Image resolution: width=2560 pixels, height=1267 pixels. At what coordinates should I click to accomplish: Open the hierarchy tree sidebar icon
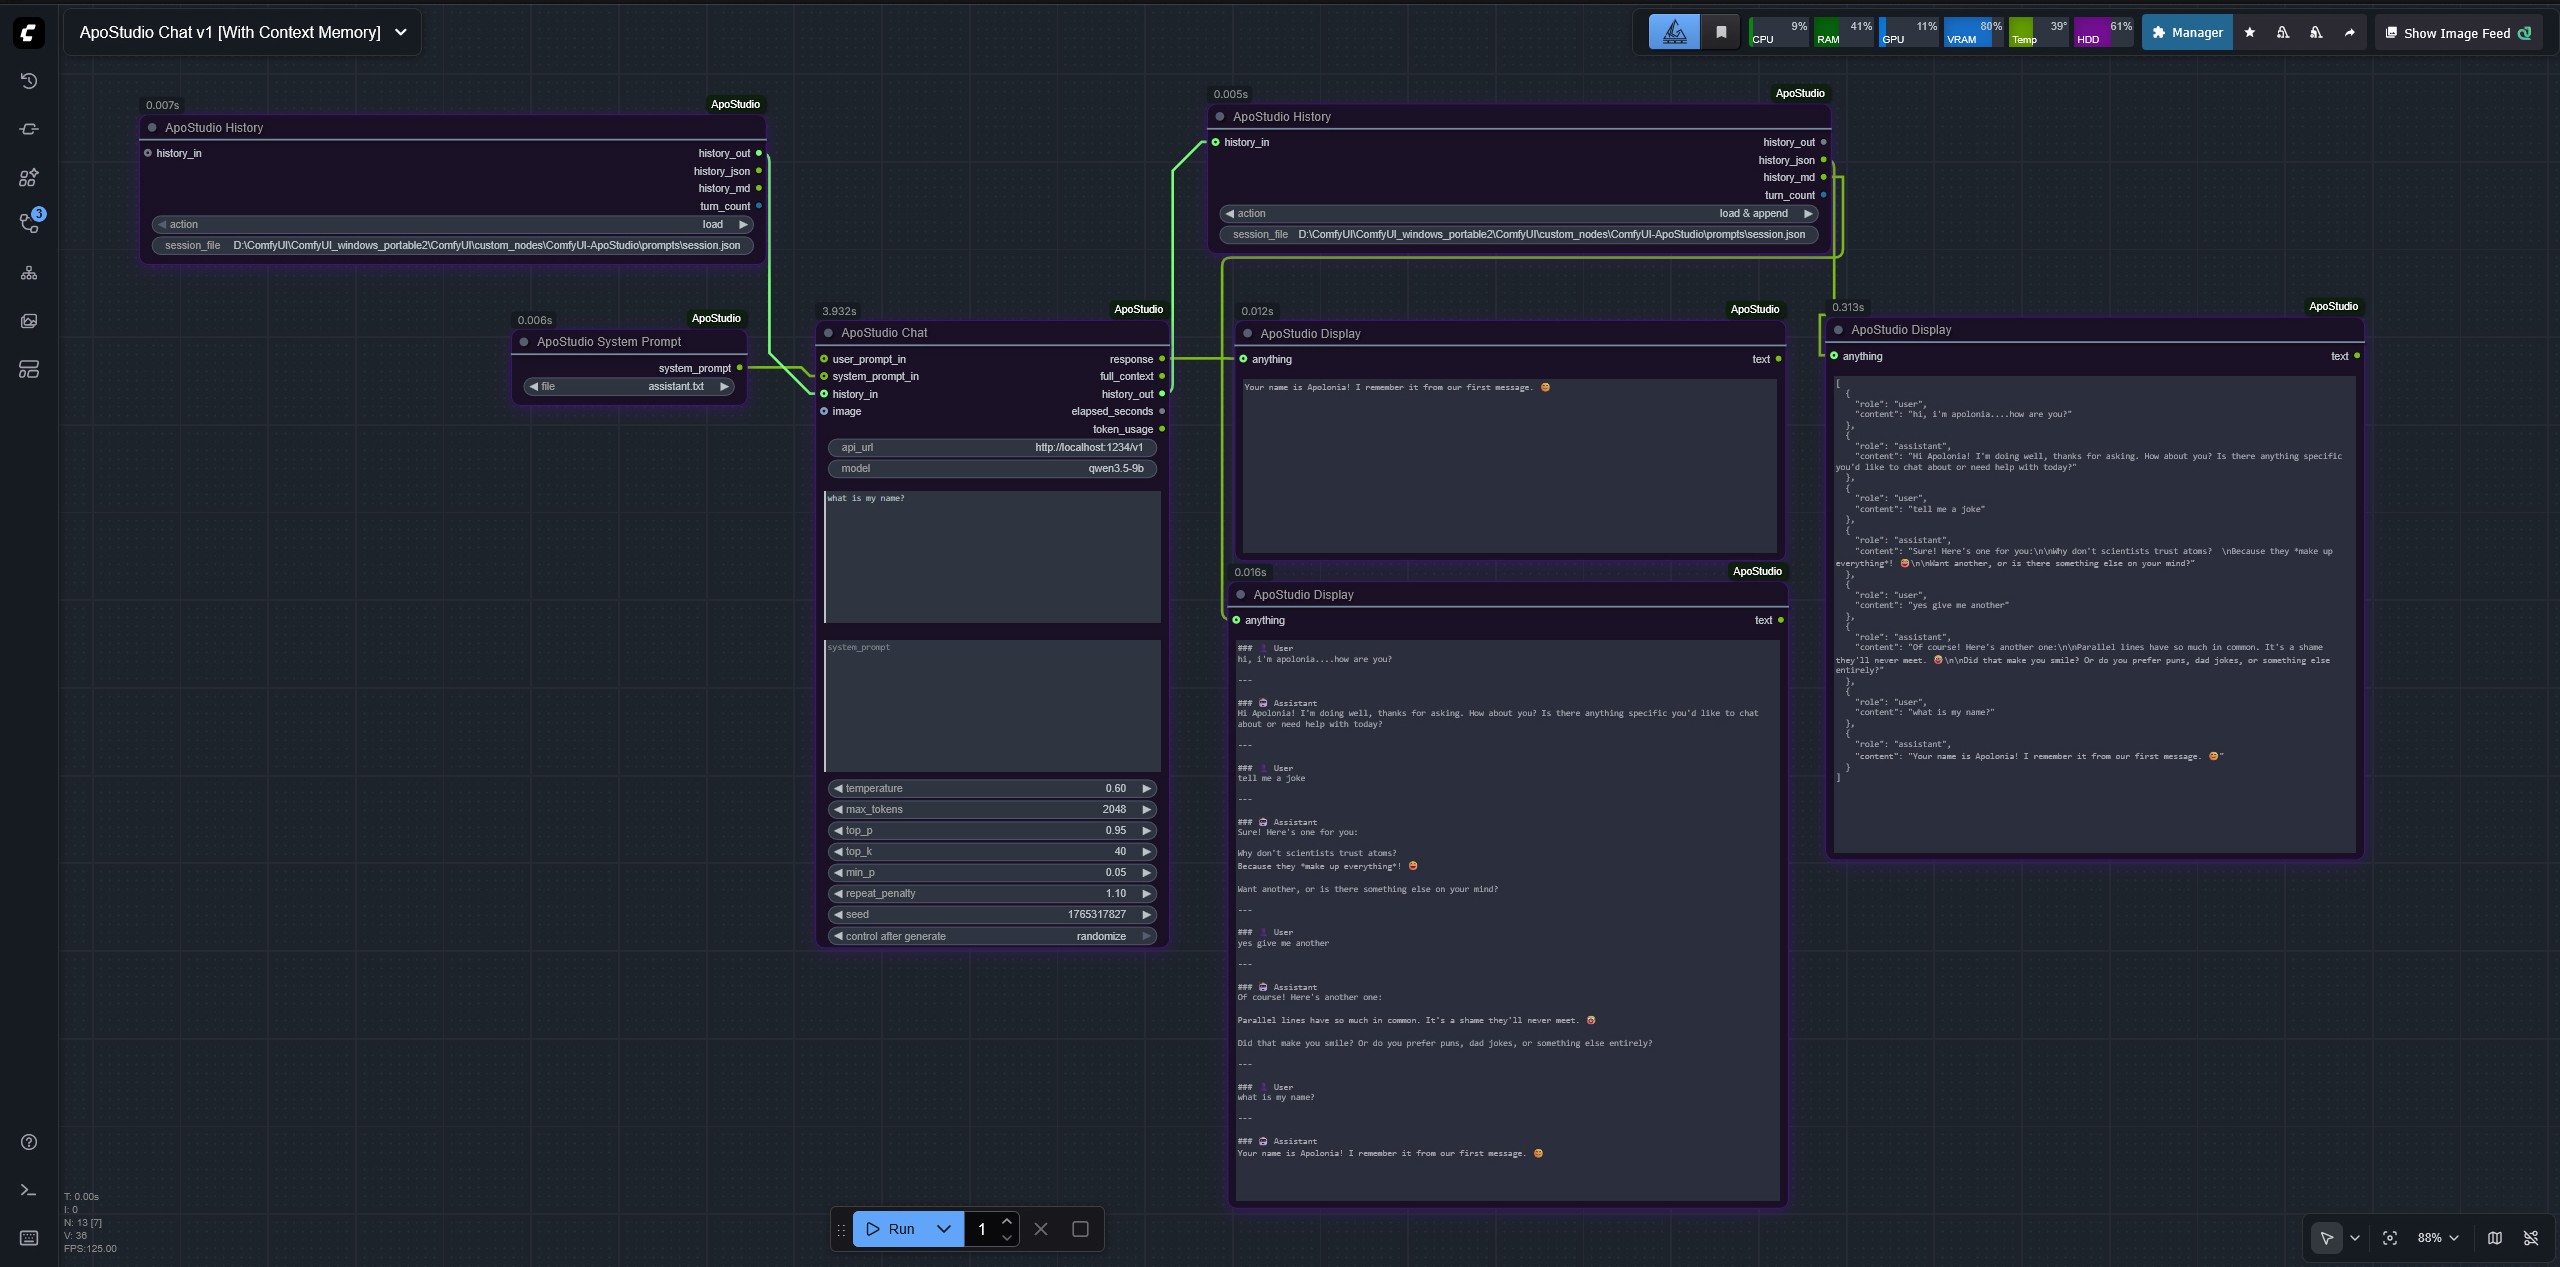[29, 273]
